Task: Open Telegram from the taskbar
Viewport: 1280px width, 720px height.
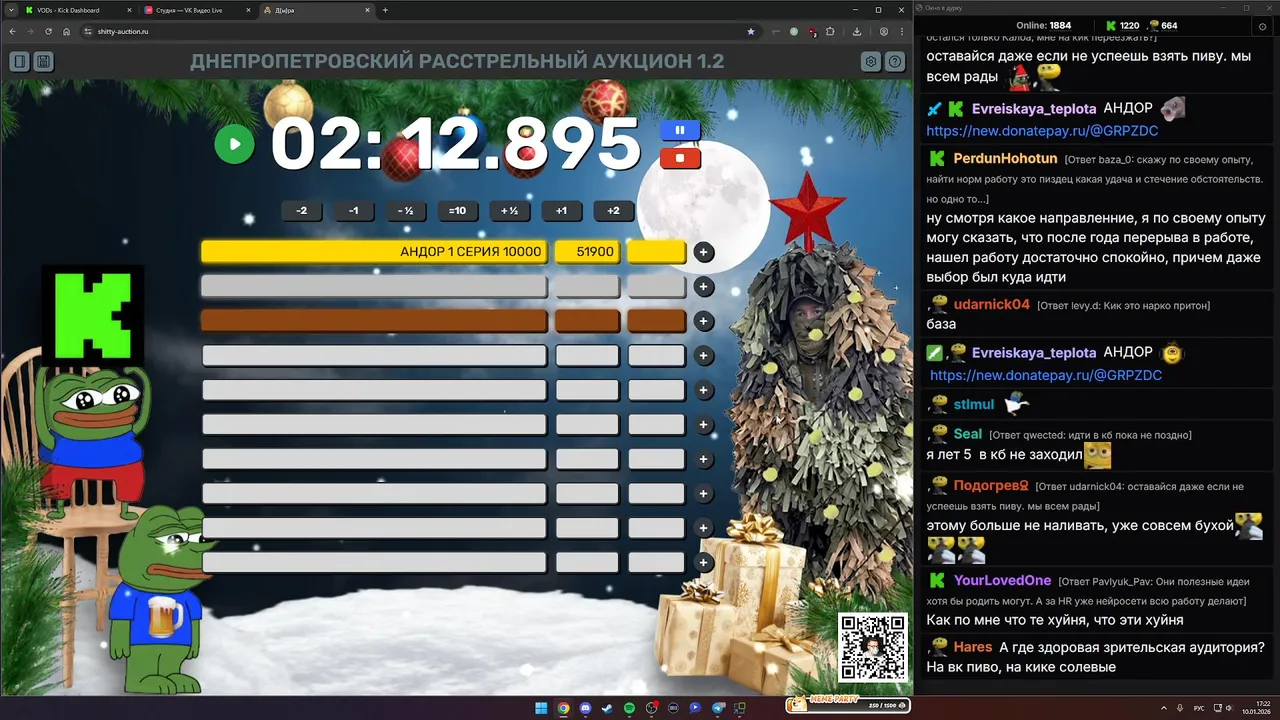Action: pos(717,708)
